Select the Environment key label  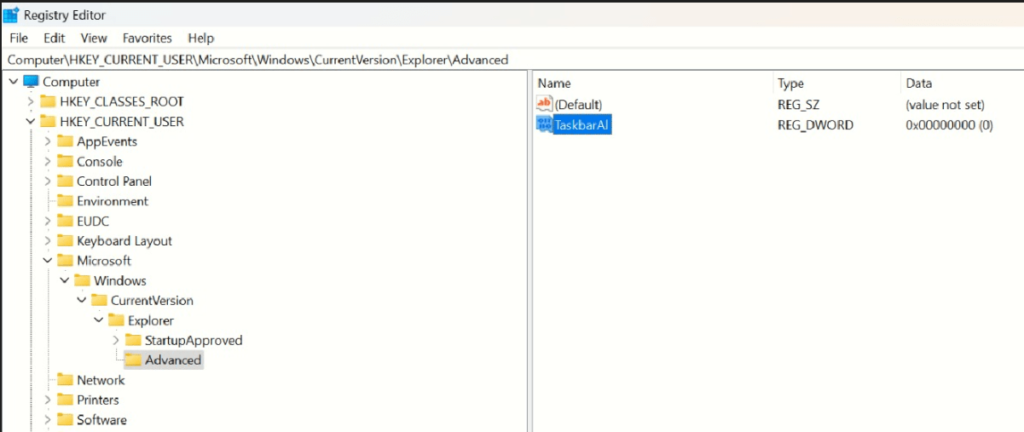coord(112,201)
